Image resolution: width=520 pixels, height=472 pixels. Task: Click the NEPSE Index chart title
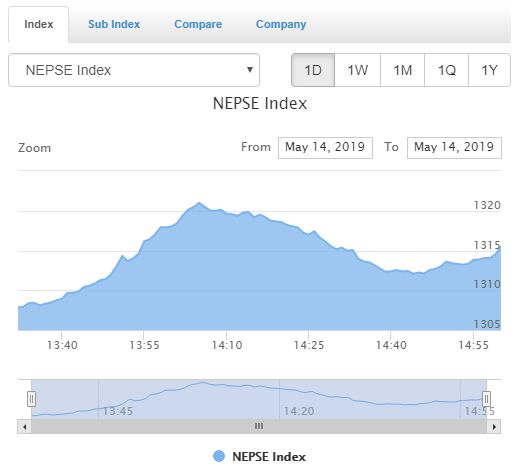[x=260, y=103]
